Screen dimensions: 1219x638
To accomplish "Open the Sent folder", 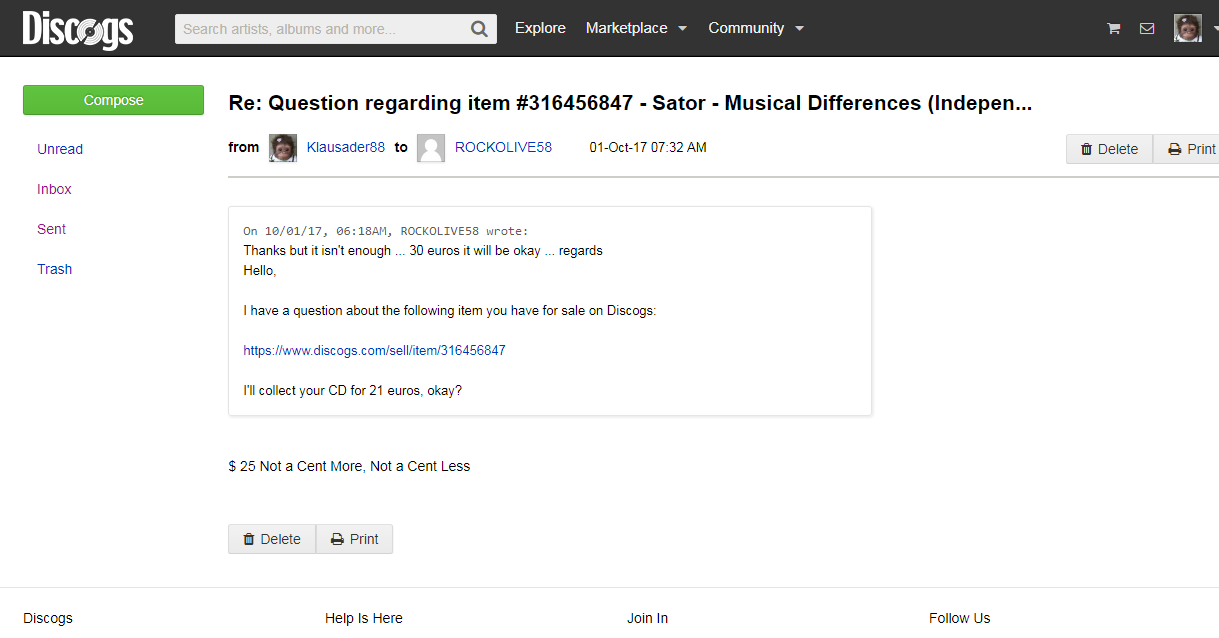I will click(51, 229).
